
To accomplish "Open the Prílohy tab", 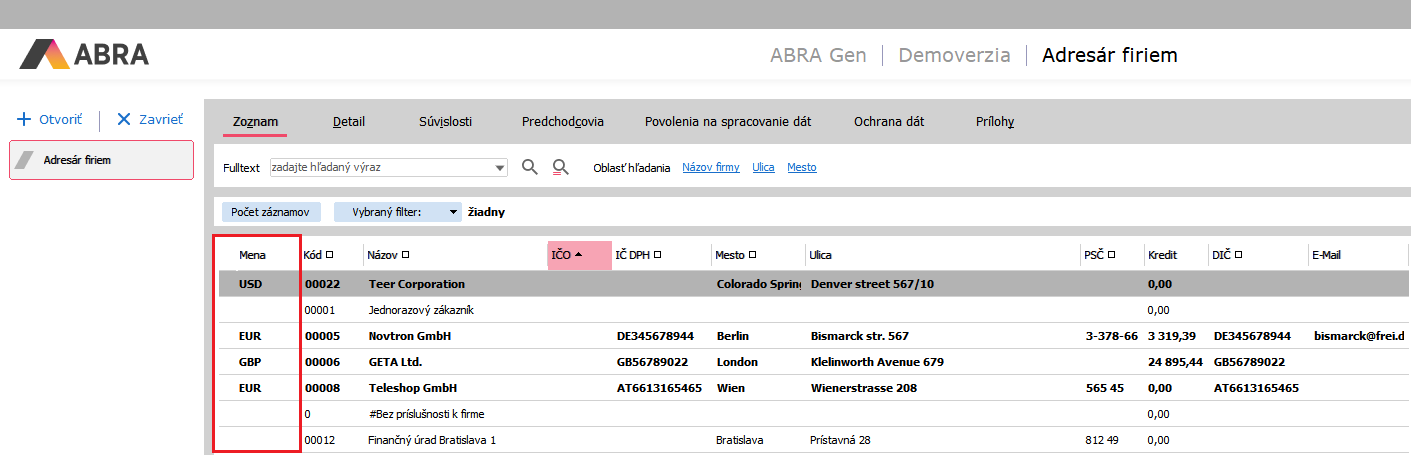I will (995, 122).
